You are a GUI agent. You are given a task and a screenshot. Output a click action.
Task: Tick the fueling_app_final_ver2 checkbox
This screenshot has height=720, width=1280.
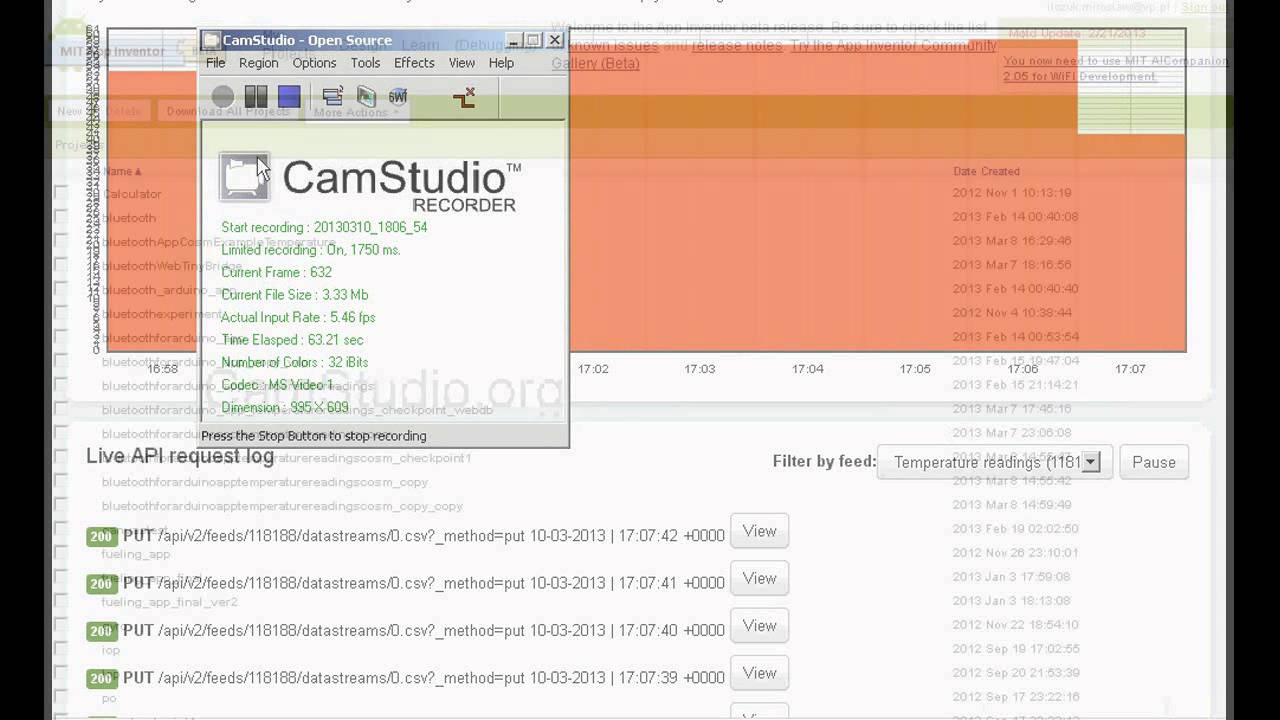(61, 600)
